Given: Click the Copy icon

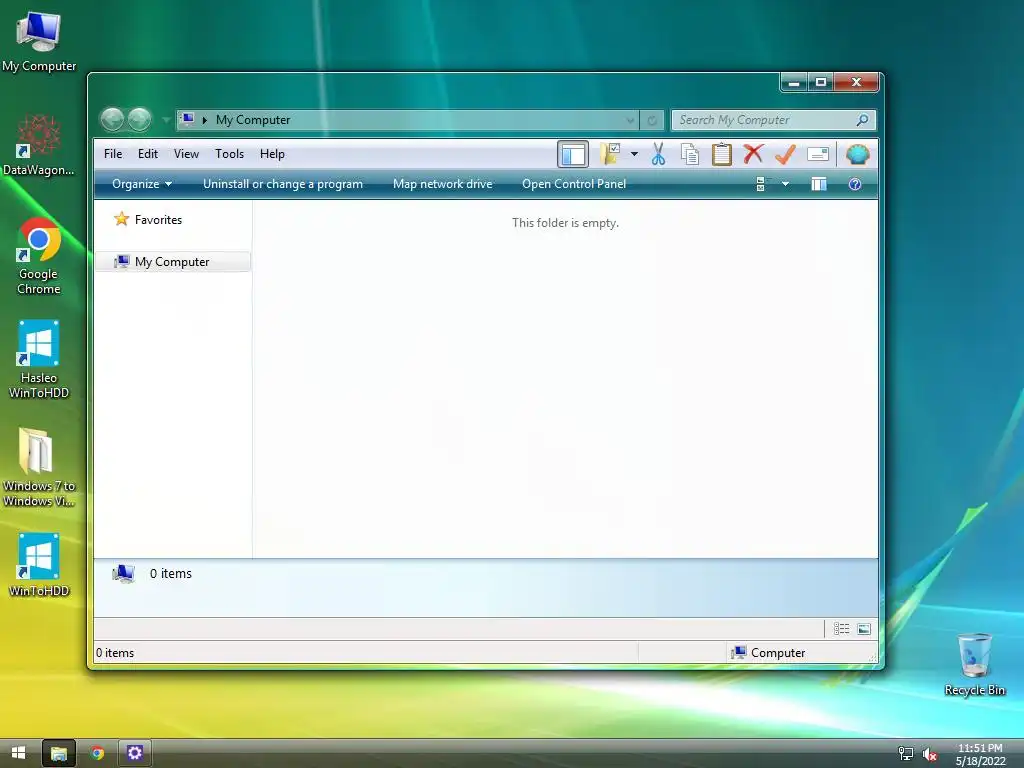Looking at the screenshot, I should pyautogui.click(x=690, y=154).
